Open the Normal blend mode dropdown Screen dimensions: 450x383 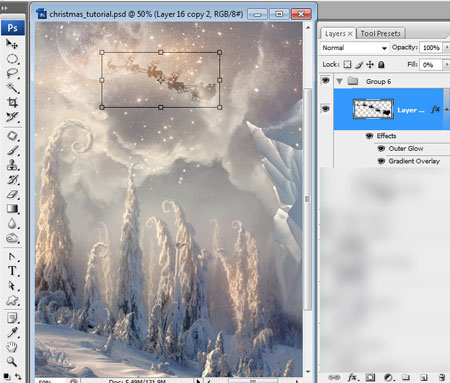tap(355, 48)
